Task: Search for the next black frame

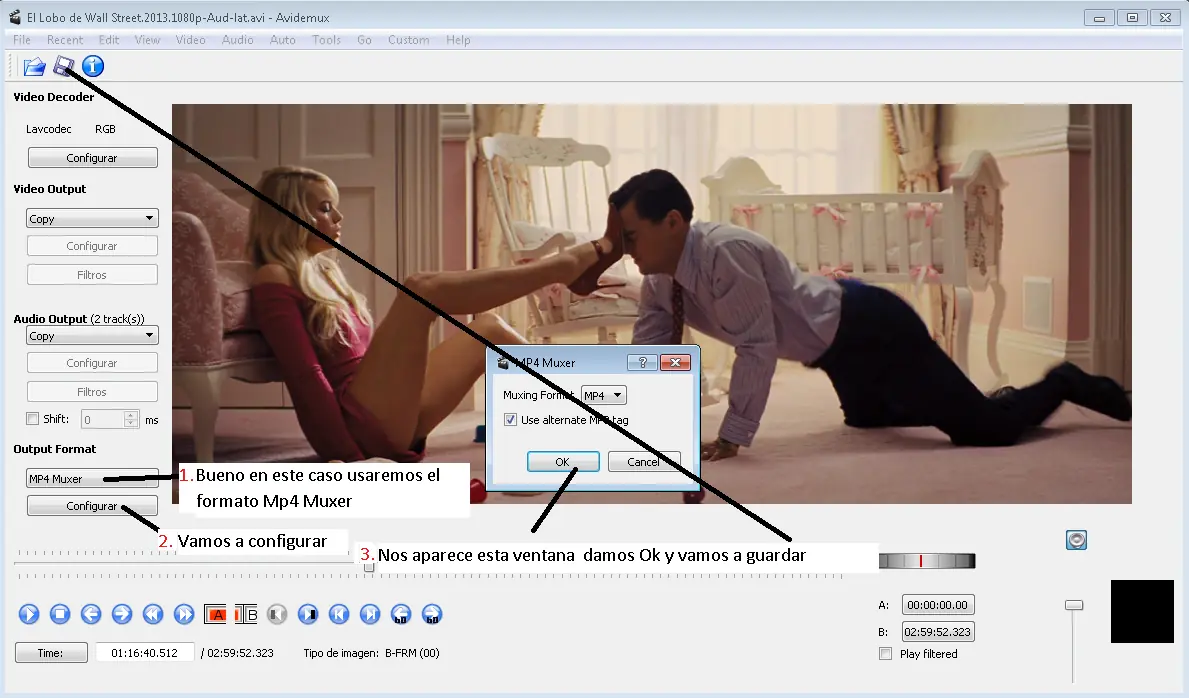Action: click(308, 614)
